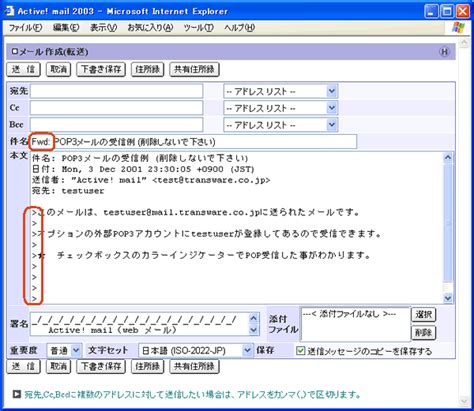Click the Windows flag logo in menu bar
Image resolution: width=474 pixels, height=411 pixels.
click(x=459, y=27)
